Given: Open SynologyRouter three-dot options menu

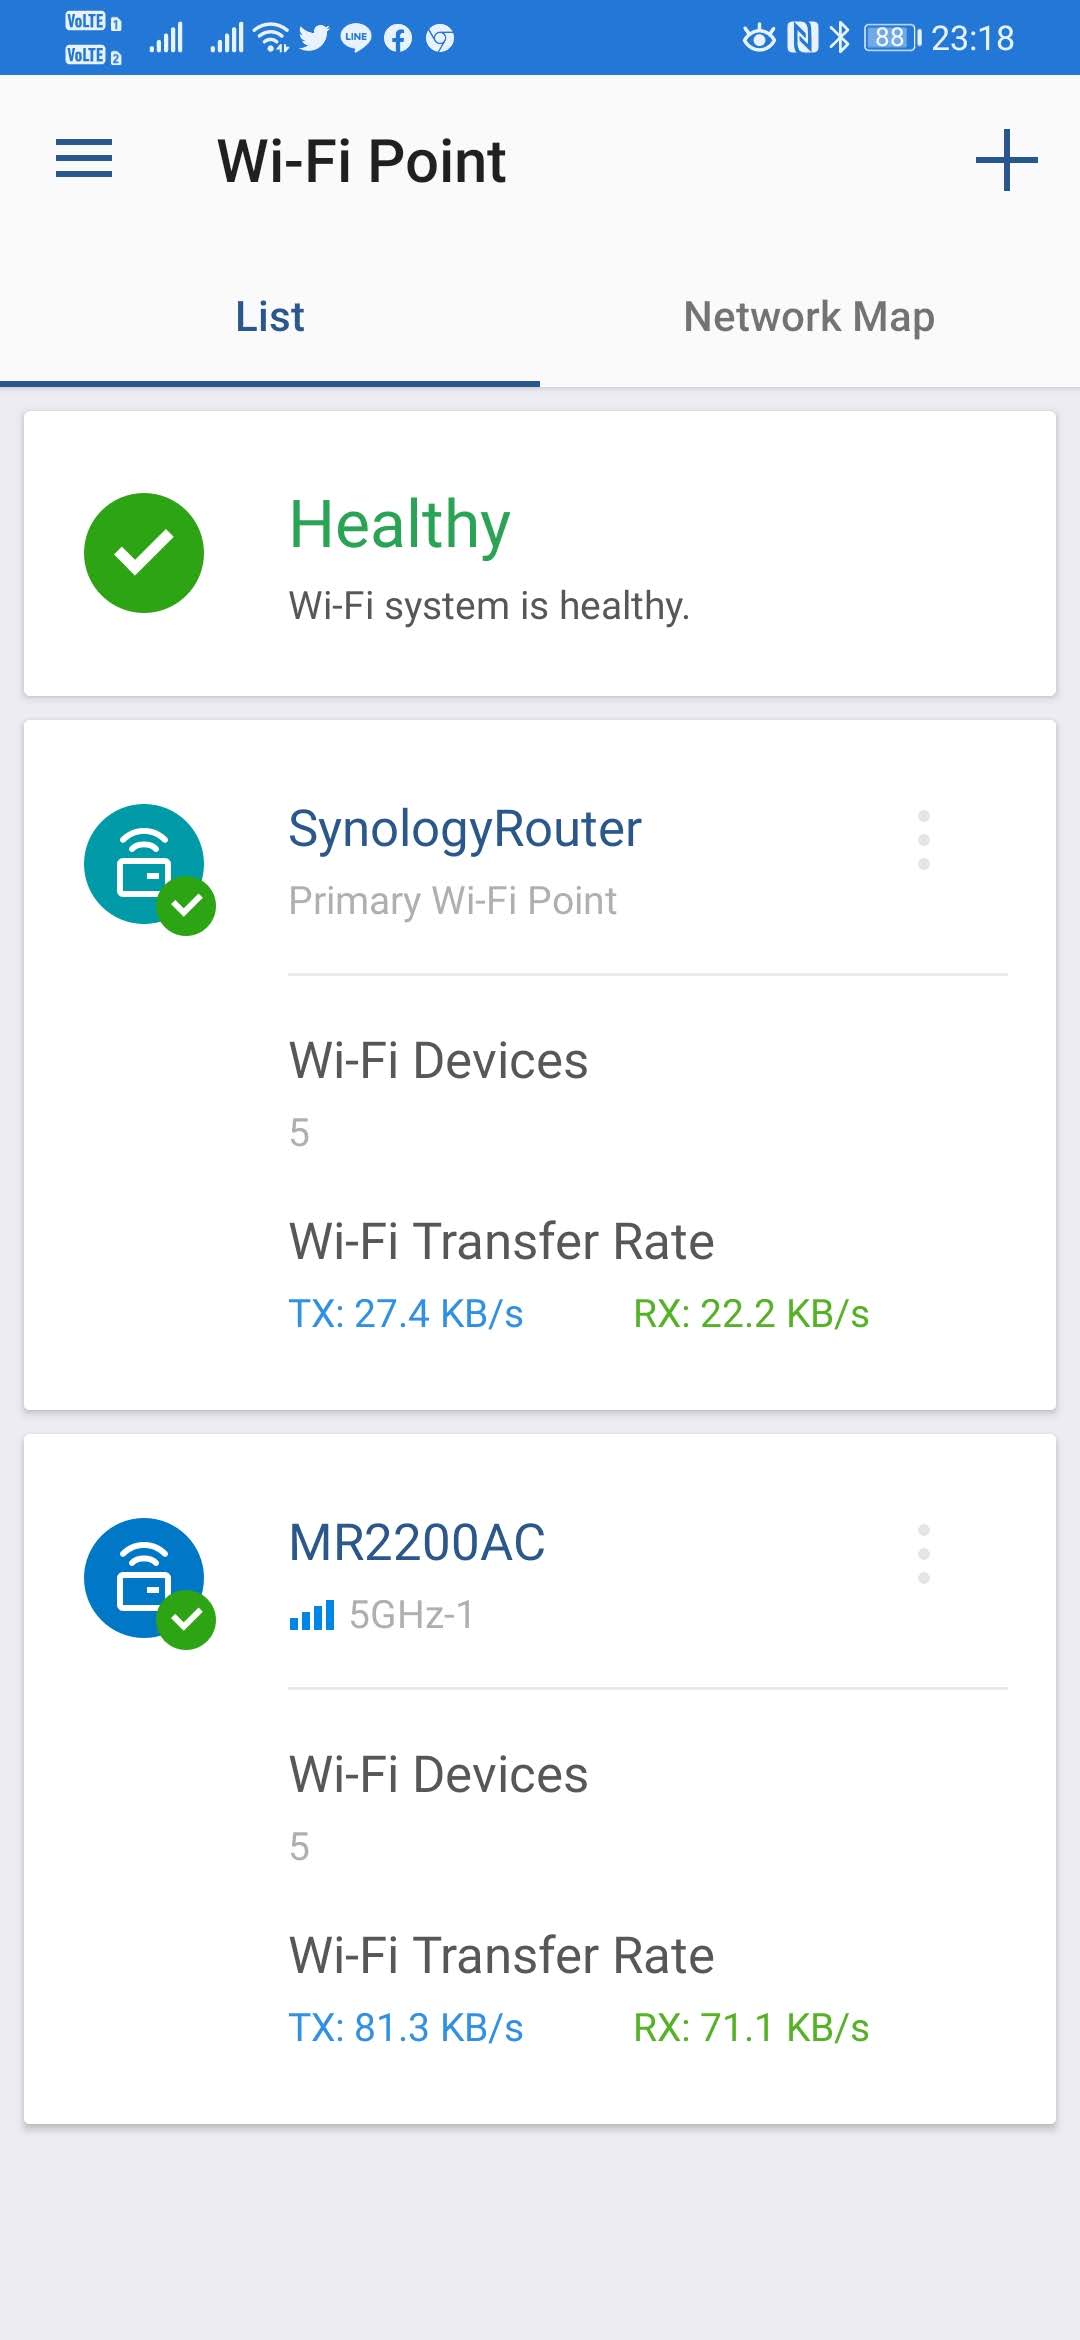Looking at the screenshot, I should [923, 840].
